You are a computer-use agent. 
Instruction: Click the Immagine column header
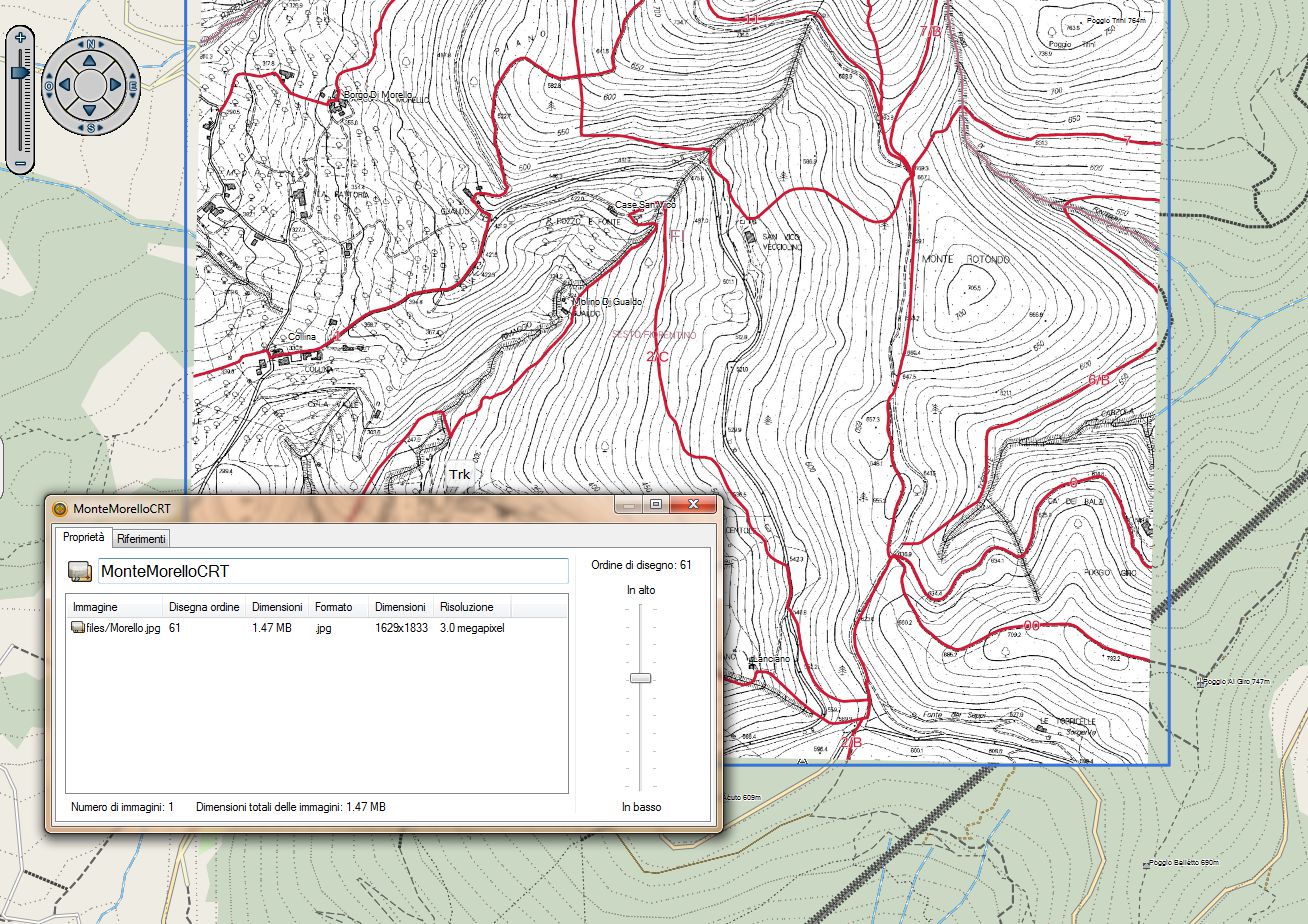[x=114, y=607]
